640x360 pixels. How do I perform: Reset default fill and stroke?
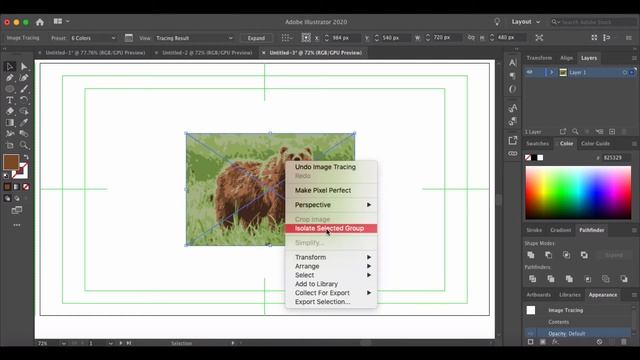(6, 176)
